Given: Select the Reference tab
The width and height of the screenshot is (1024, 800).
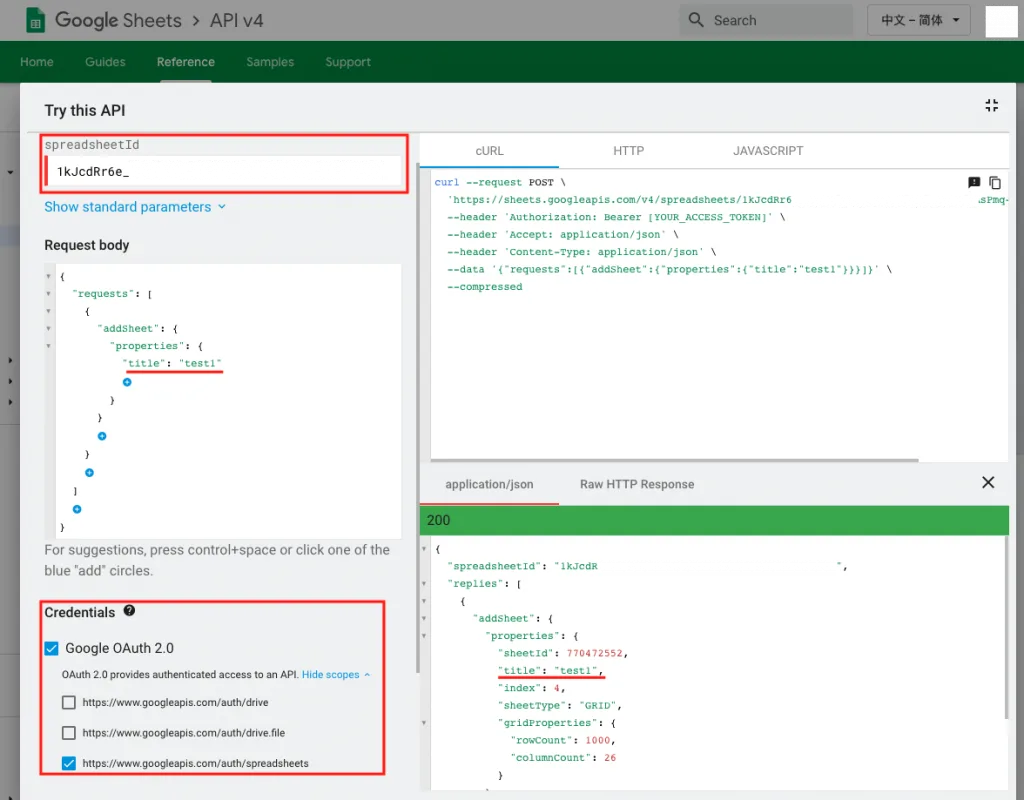Looking at the screenshot, I should (x=185, y=62).
